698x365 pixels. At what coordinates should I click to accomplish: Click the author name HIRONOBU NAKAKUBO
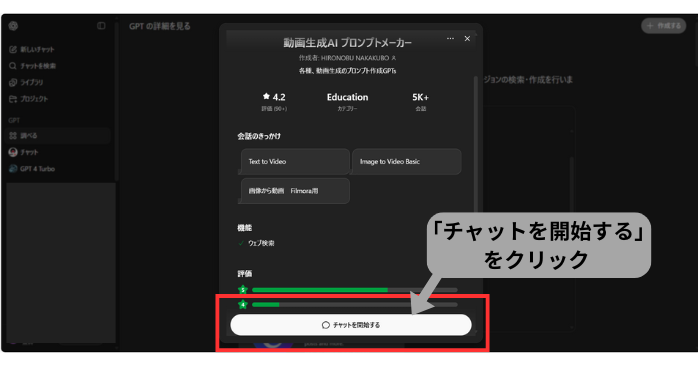355,58
